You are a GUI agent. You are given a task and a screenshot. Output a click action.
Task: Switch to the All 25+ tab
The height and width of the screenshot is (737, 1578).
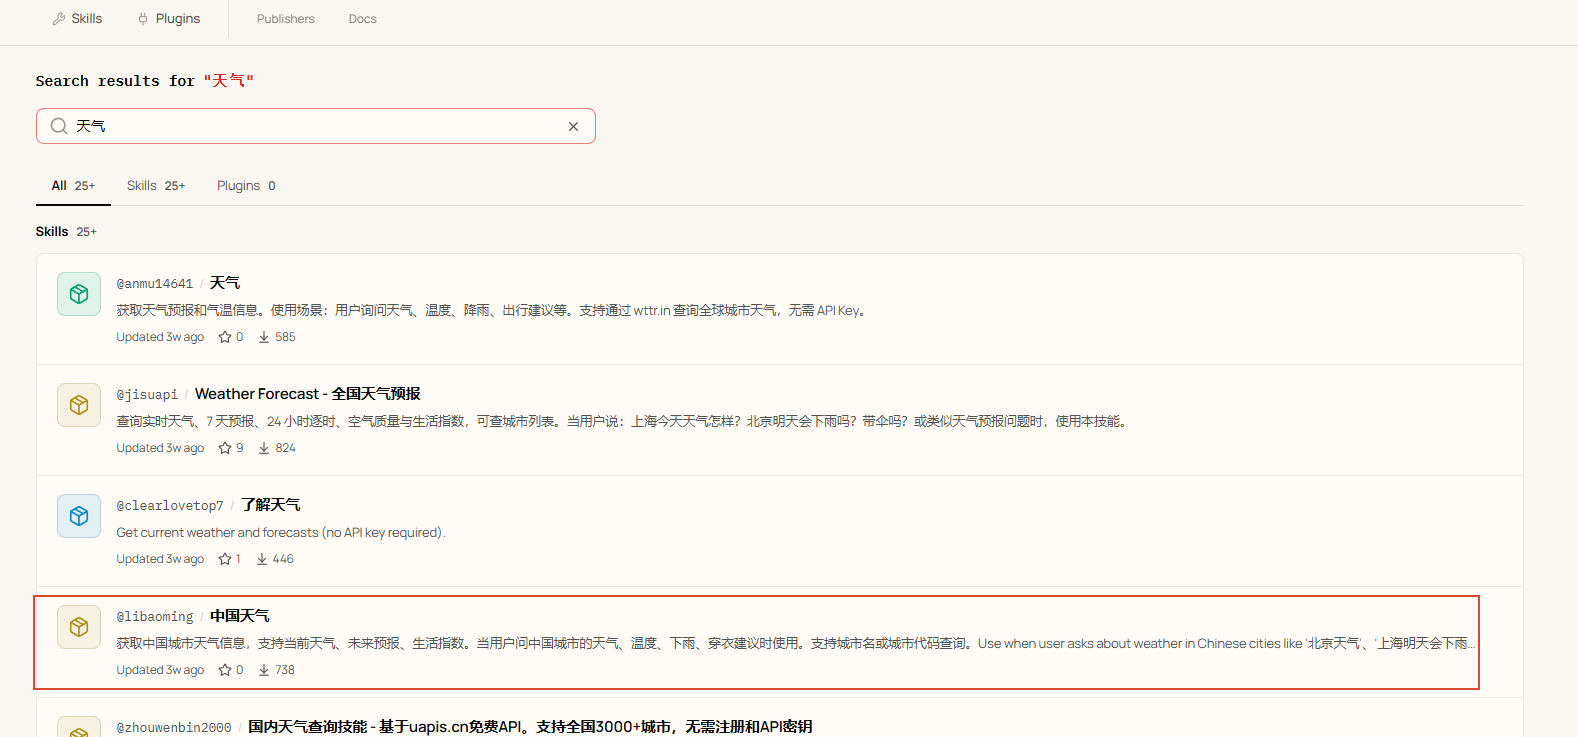pyautogui.click(x=73, y=186)
